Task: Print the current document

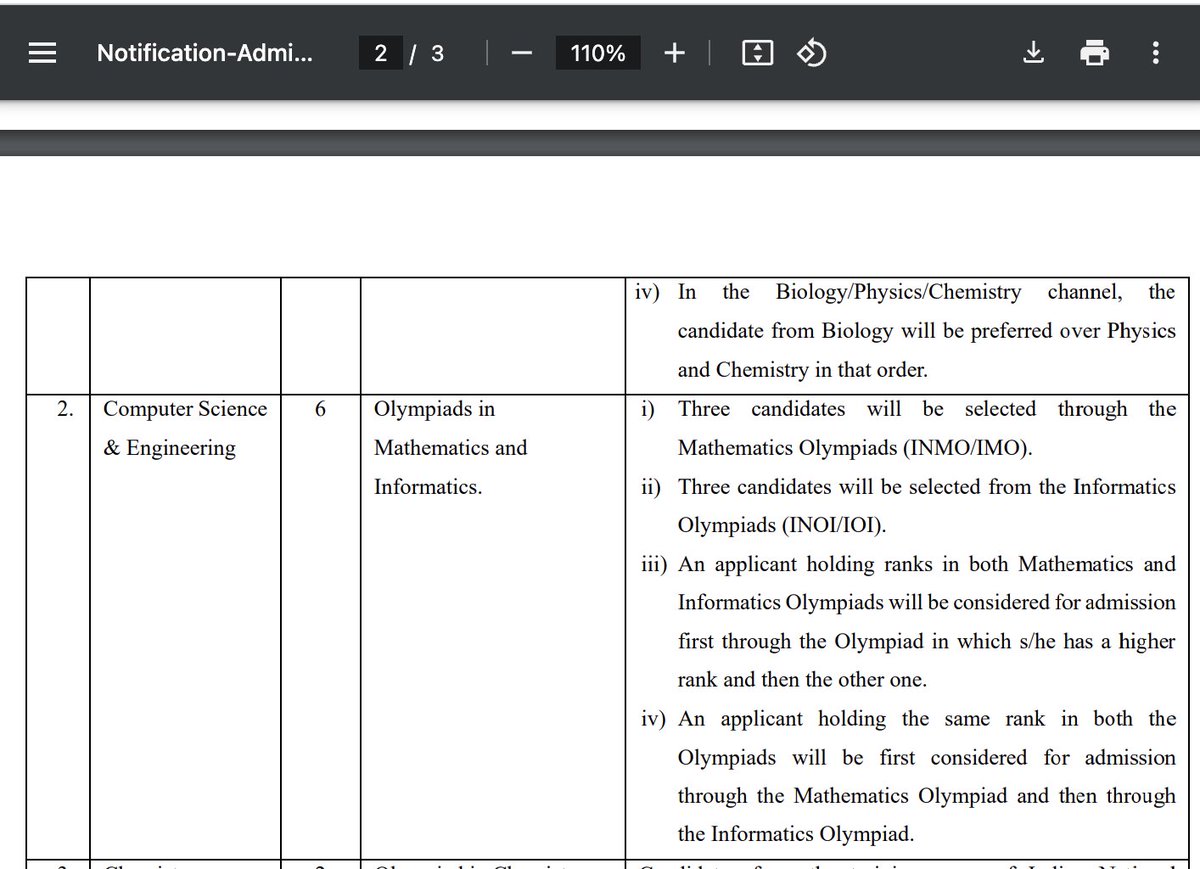Action: pyautogui.click(x=1094, y=52)
